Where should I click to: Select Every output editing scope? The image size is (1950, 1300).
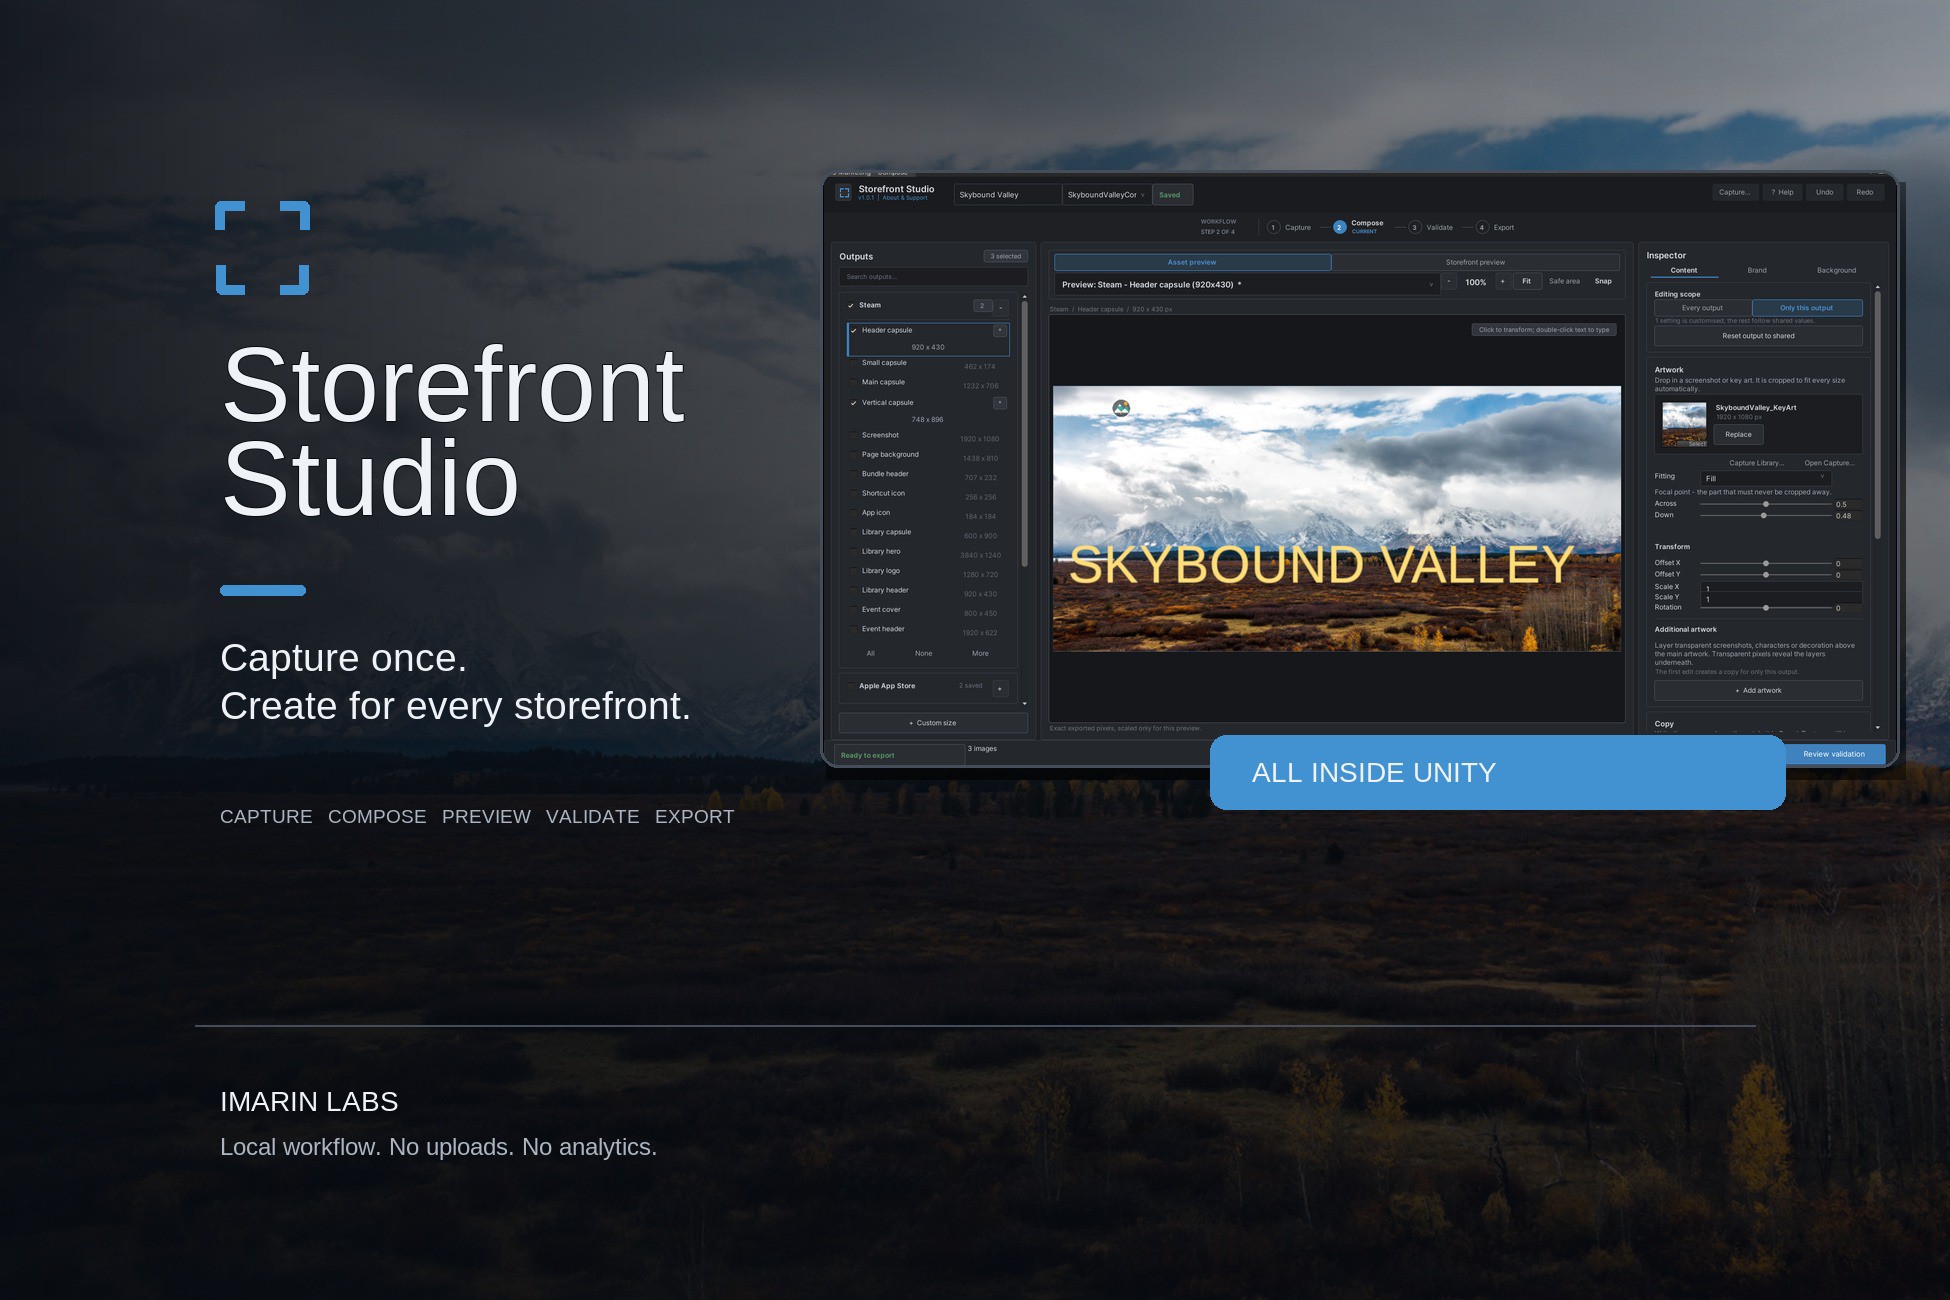click(x=1702, y=308)
